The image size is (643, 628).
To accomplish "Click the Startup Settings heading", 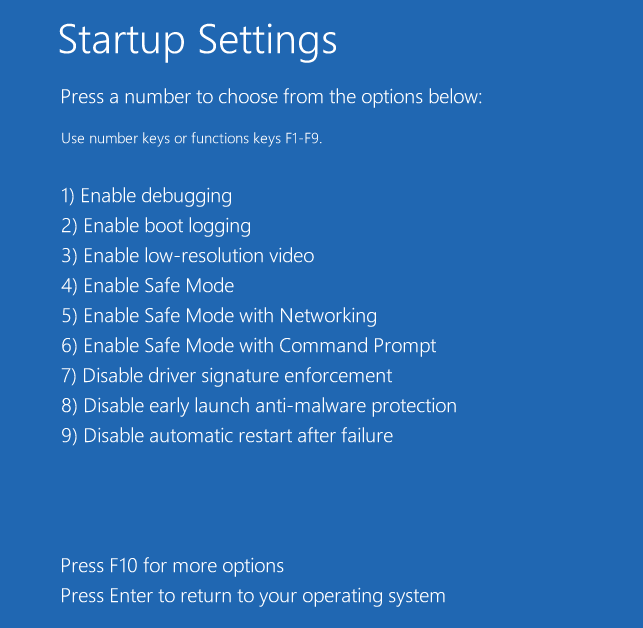I will (x=198, y=41).
